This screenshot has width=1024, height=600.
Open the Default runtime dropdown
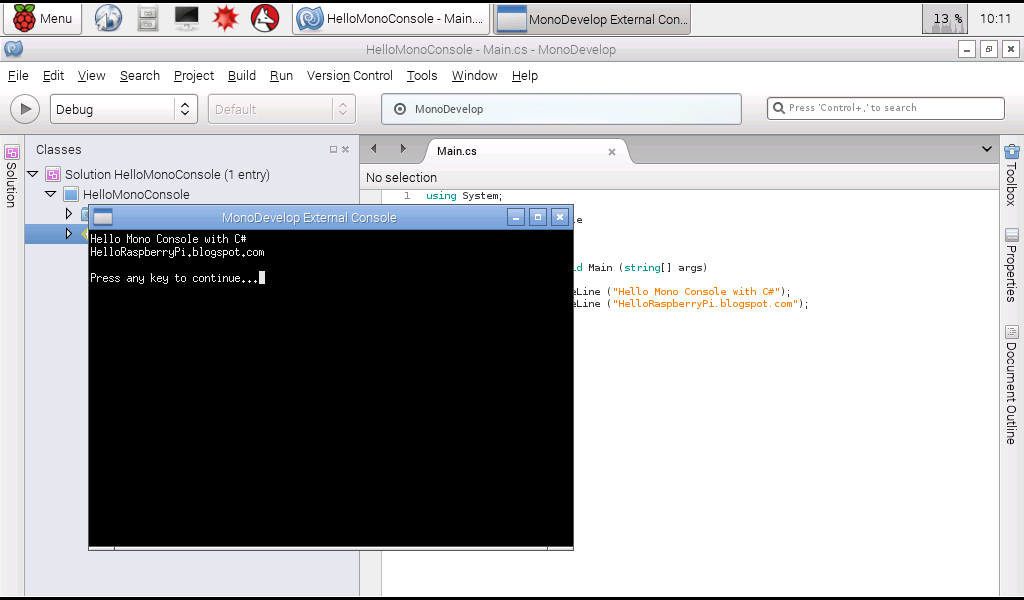pos(281,109)
